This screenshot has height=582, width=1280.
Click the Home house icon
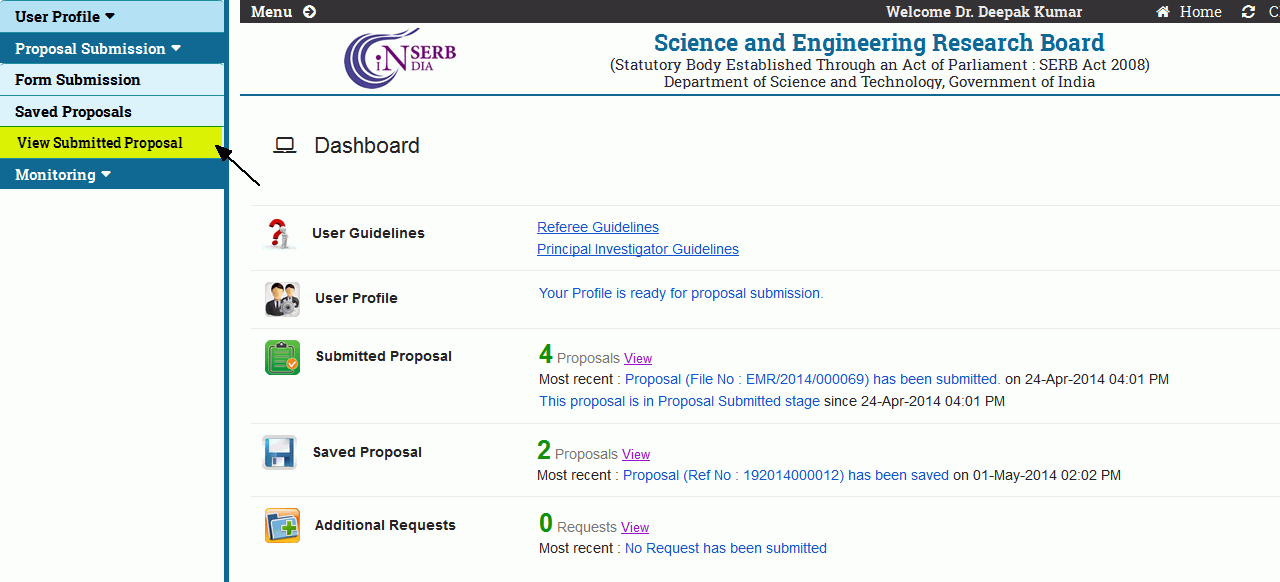point(1163,12)
